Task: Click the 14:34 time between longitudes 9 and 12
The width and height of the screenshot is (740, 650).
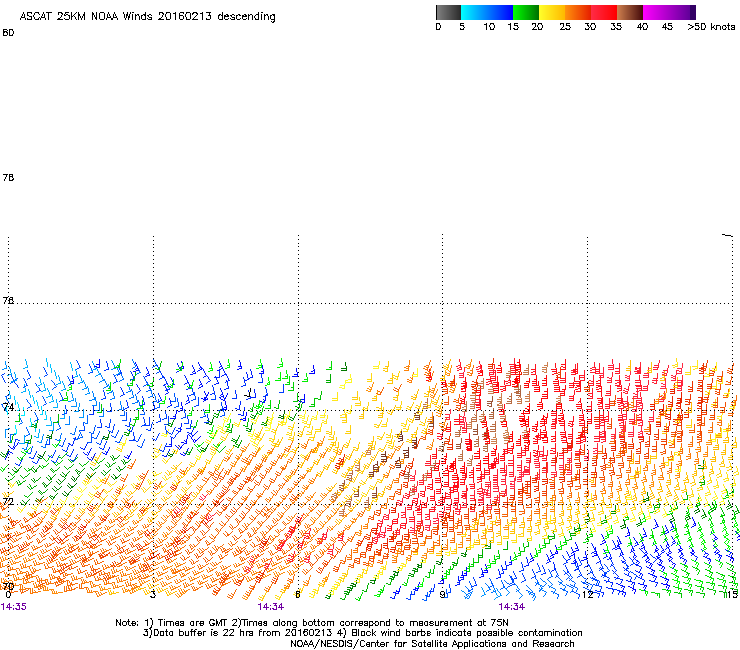Action: click(x=512, y=607)
